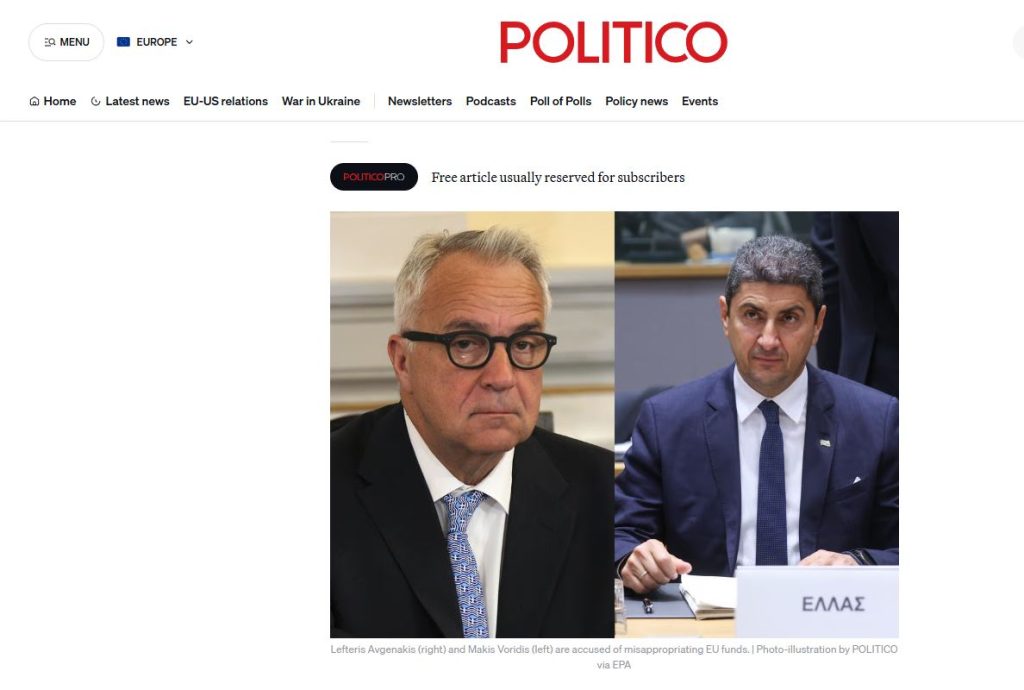Click the Home house icon

click(x=35, y=101)
